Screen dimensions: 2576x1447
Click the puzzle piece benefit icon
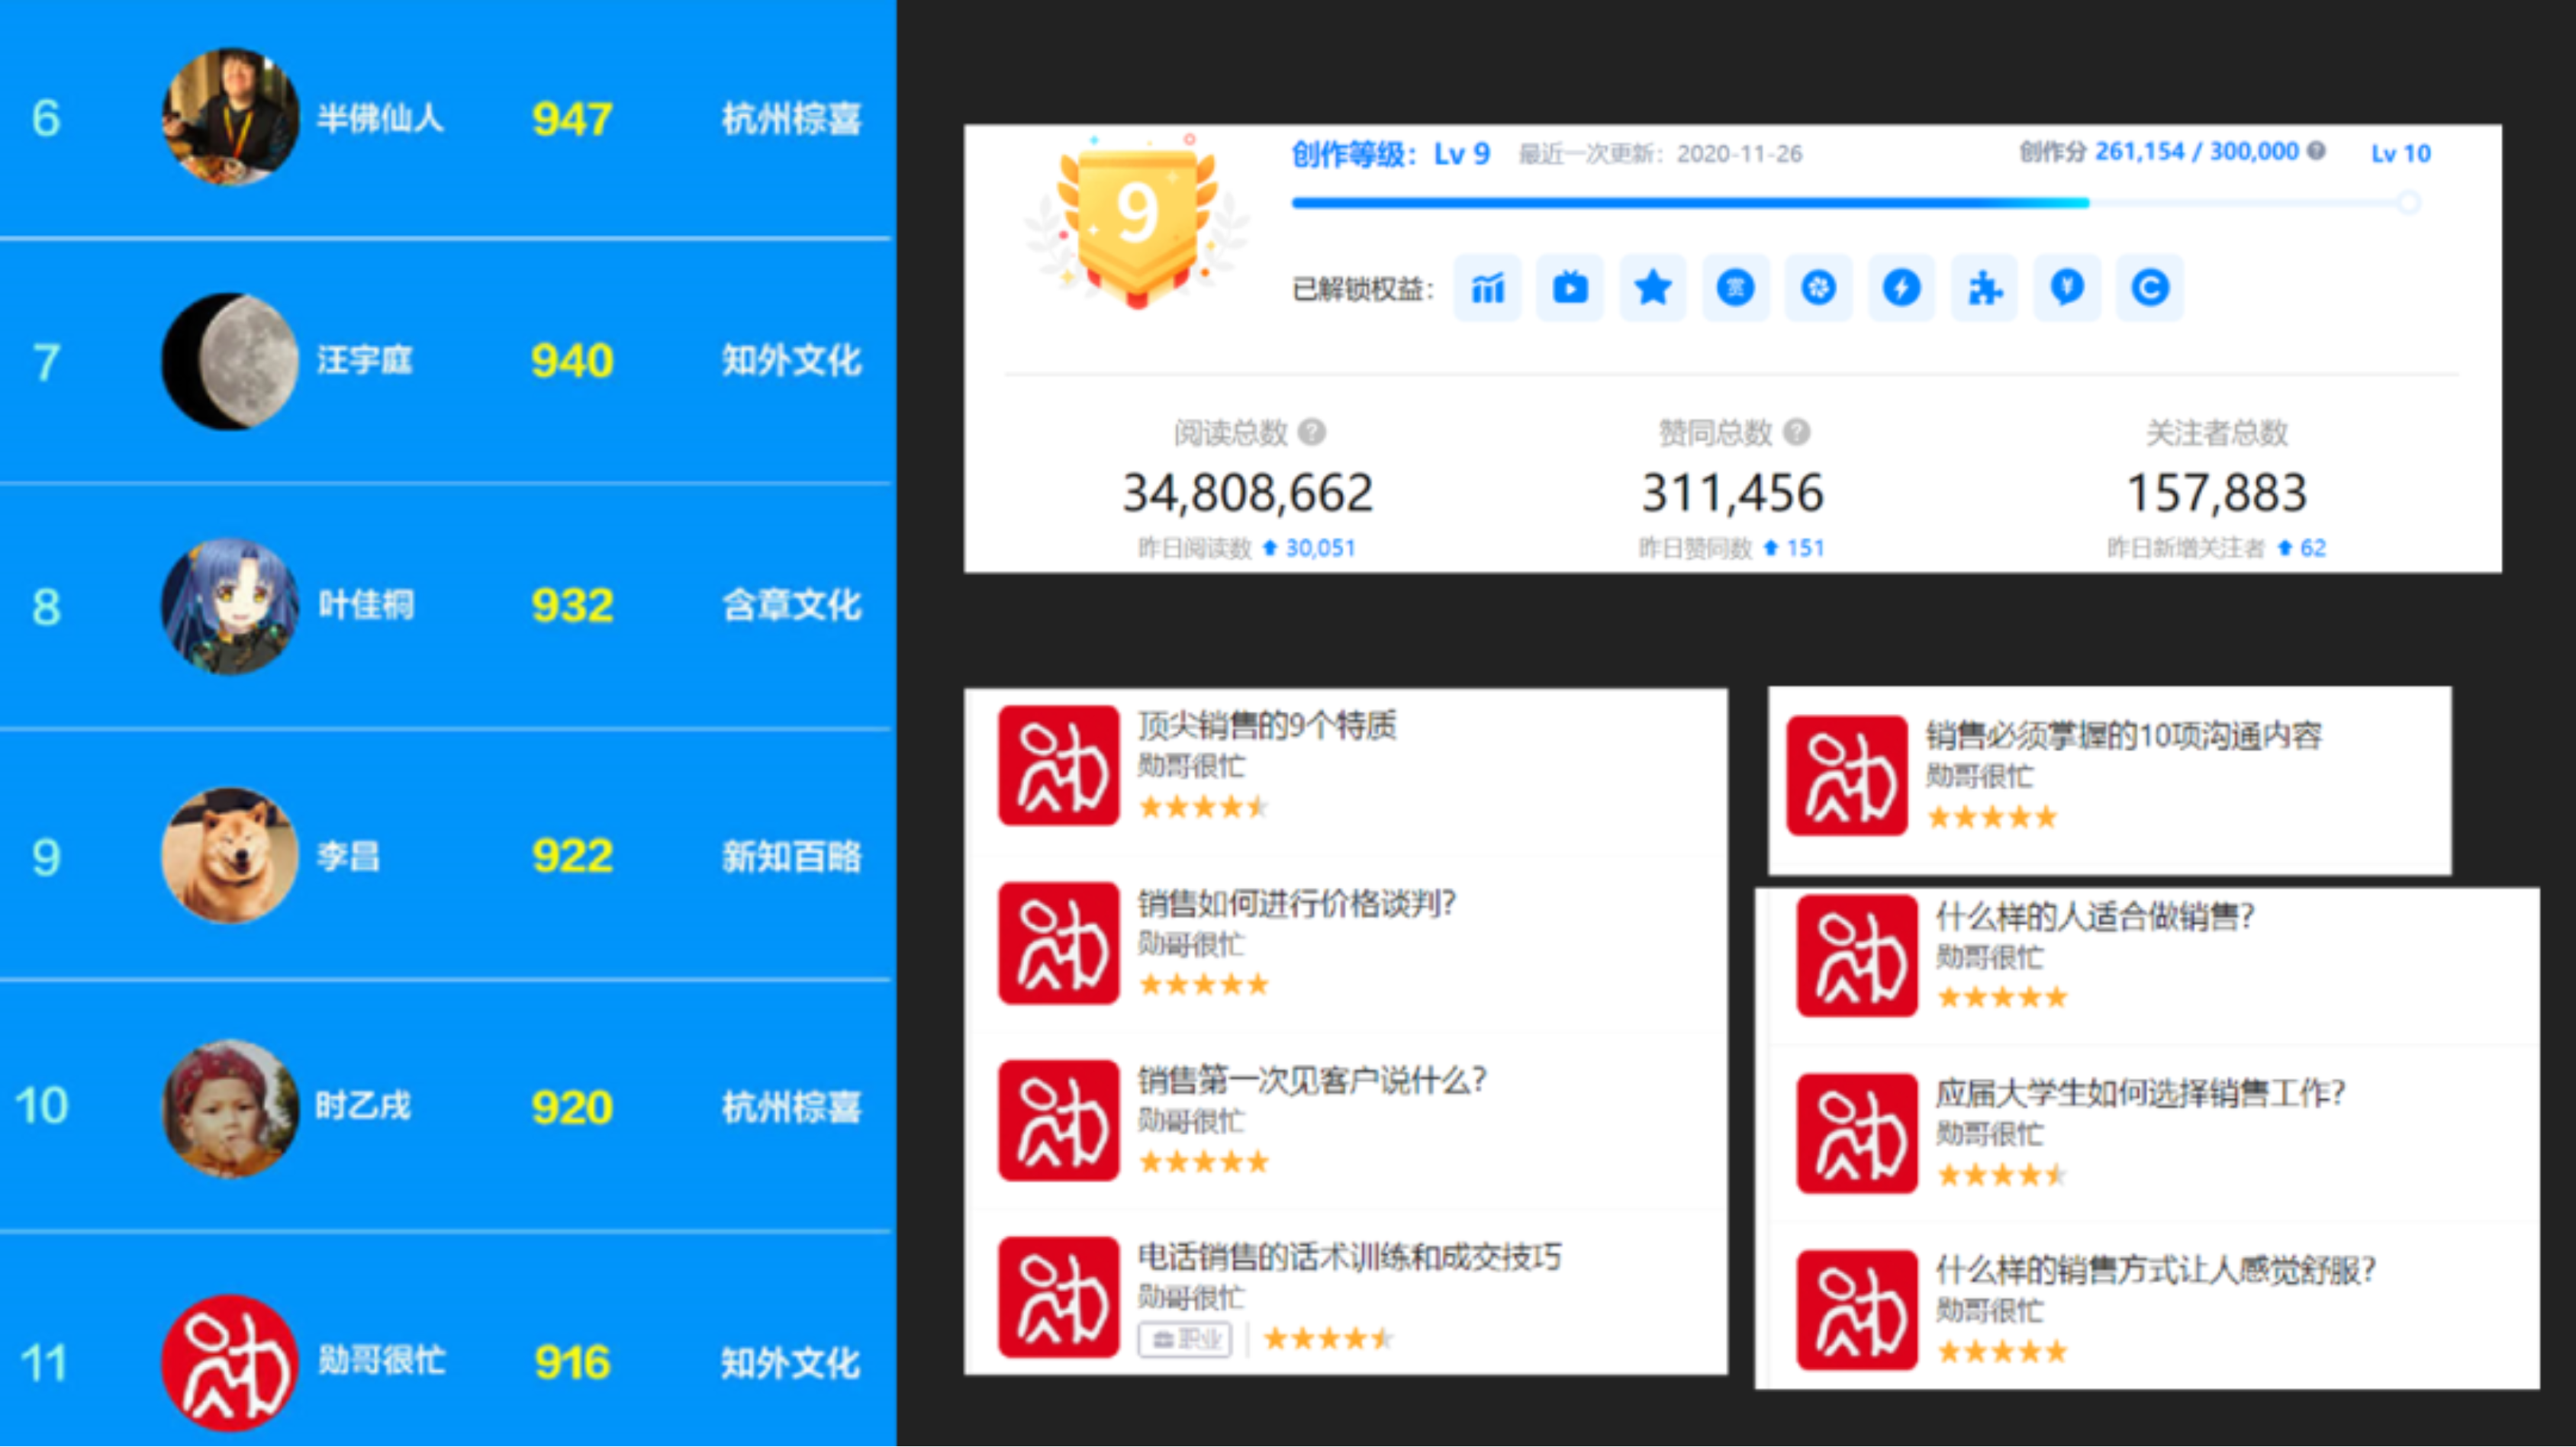coord(1984,288)
